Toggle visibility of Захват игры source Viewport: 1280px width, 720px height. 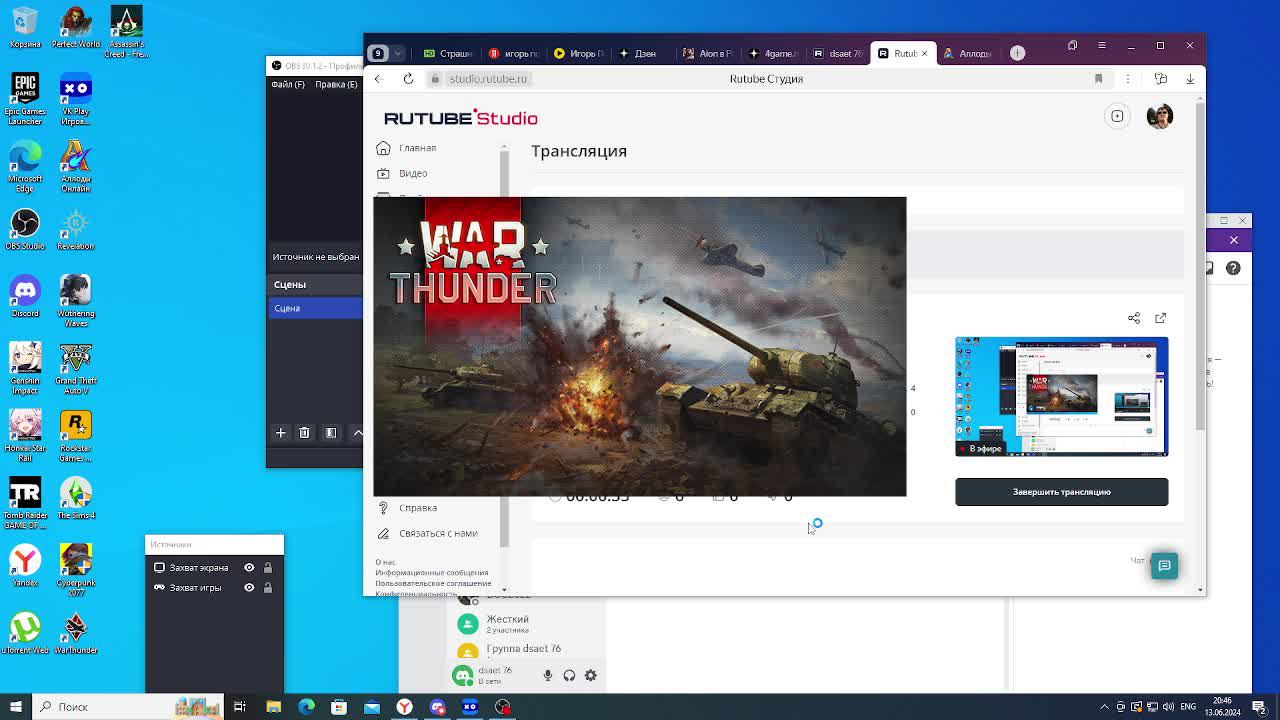pos(249,588)
